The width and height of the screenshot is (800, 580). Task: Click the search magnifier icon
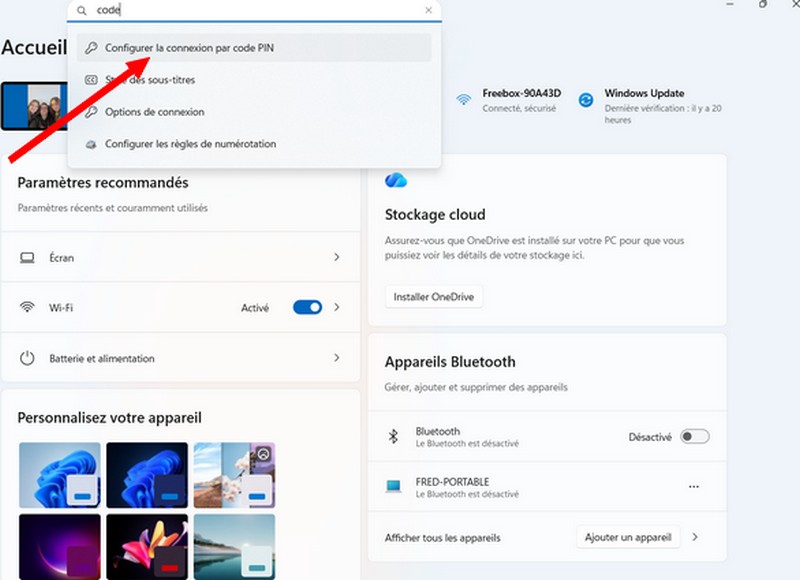(x=82, y=11)
